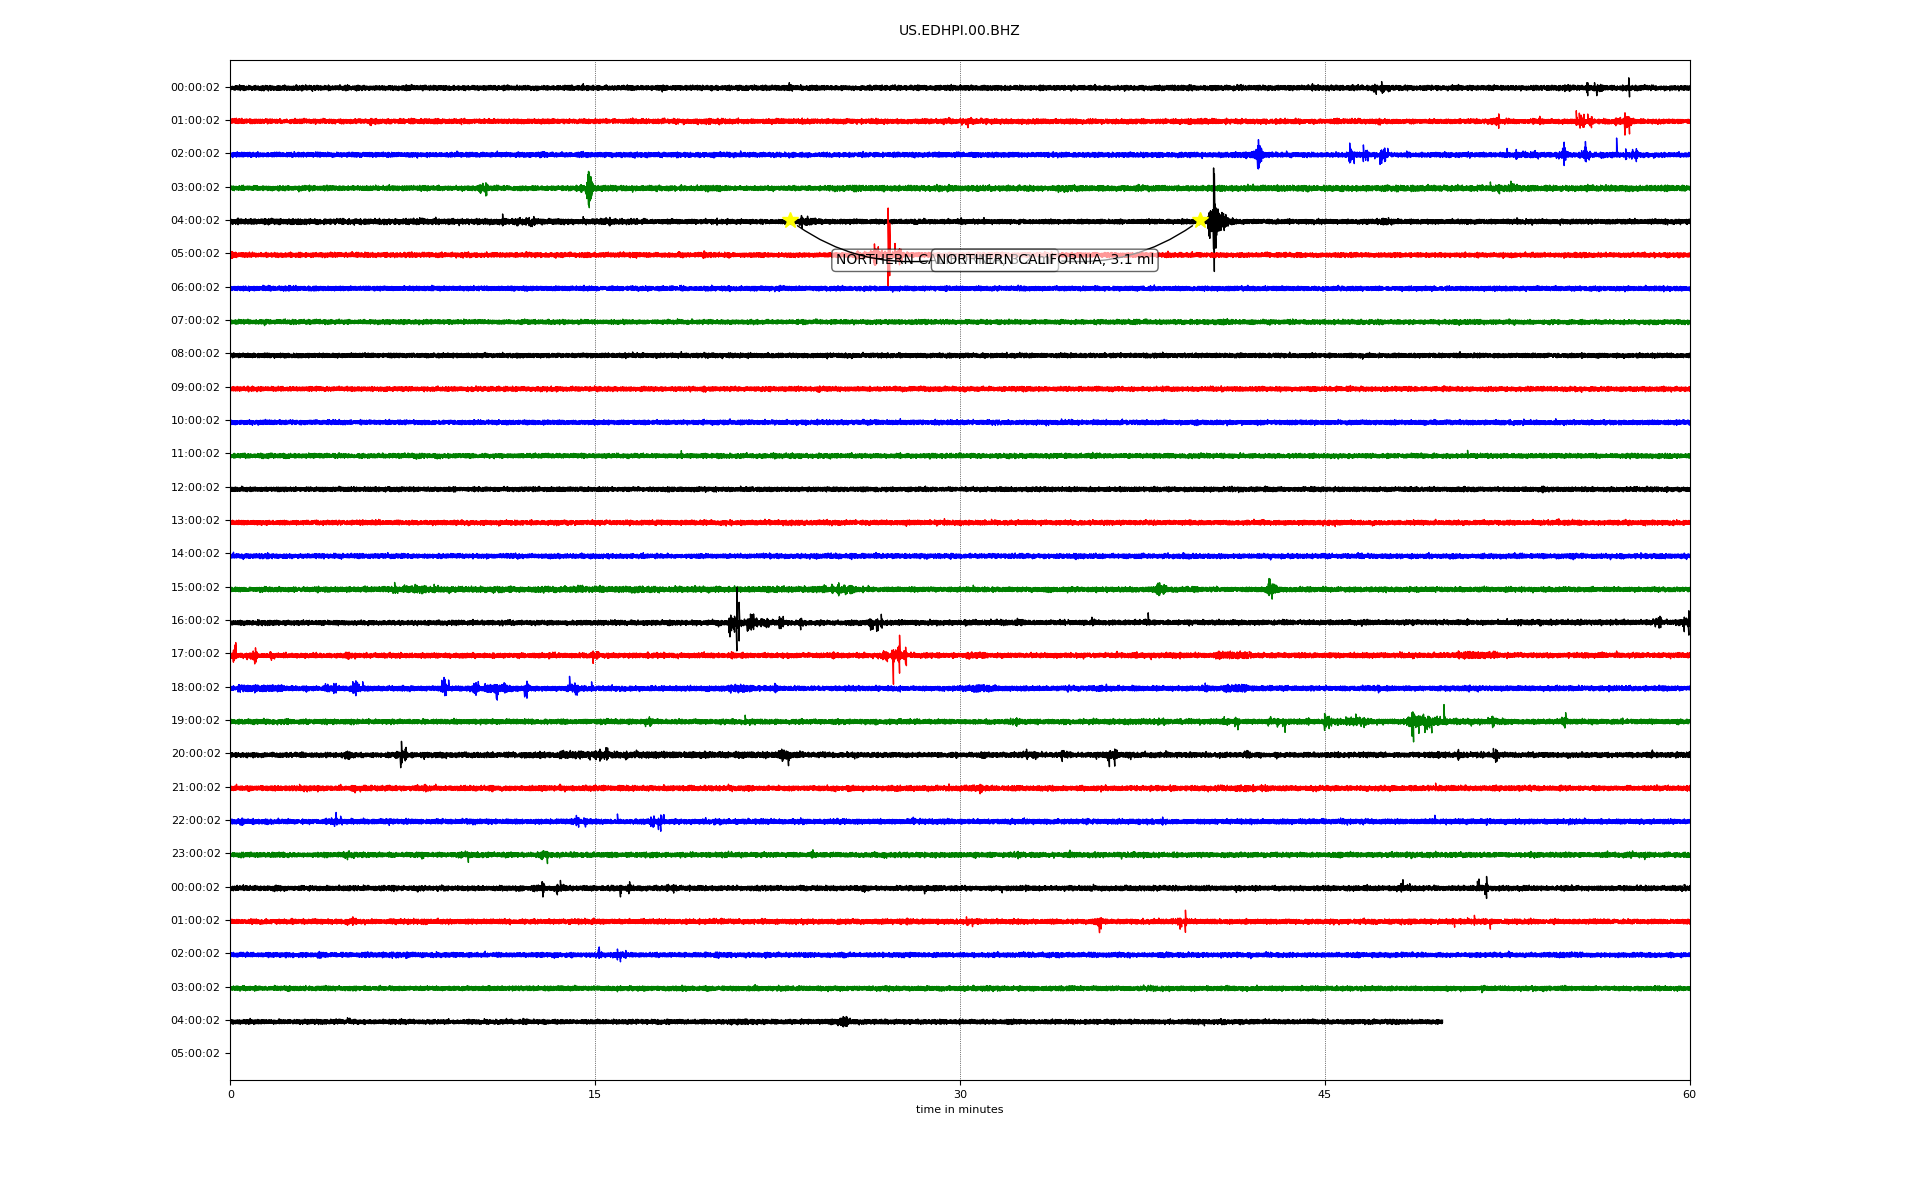Click the 30 tick label on x-axis
1920x1200 pixels.
960,1094
